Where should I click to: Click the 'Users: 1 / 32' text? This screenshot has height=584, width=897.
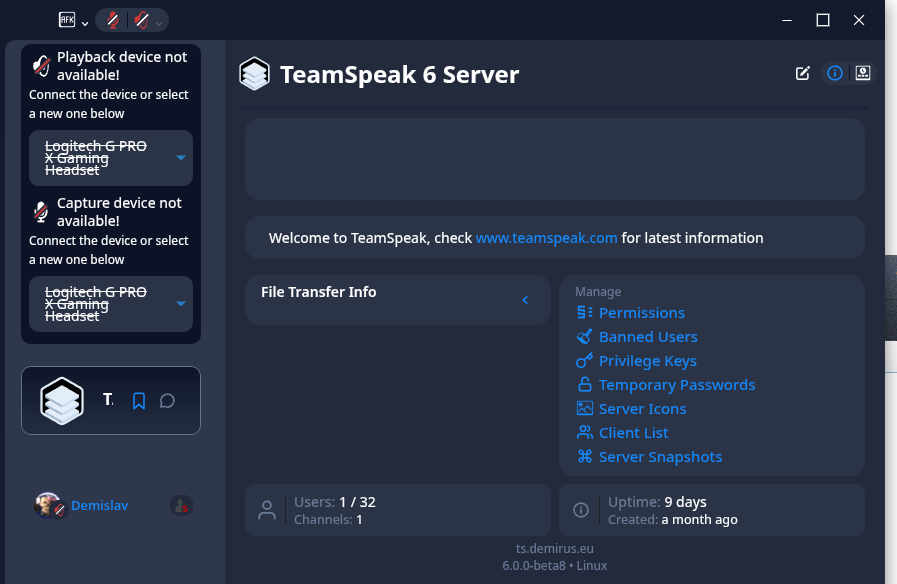(x=335, y=502)
